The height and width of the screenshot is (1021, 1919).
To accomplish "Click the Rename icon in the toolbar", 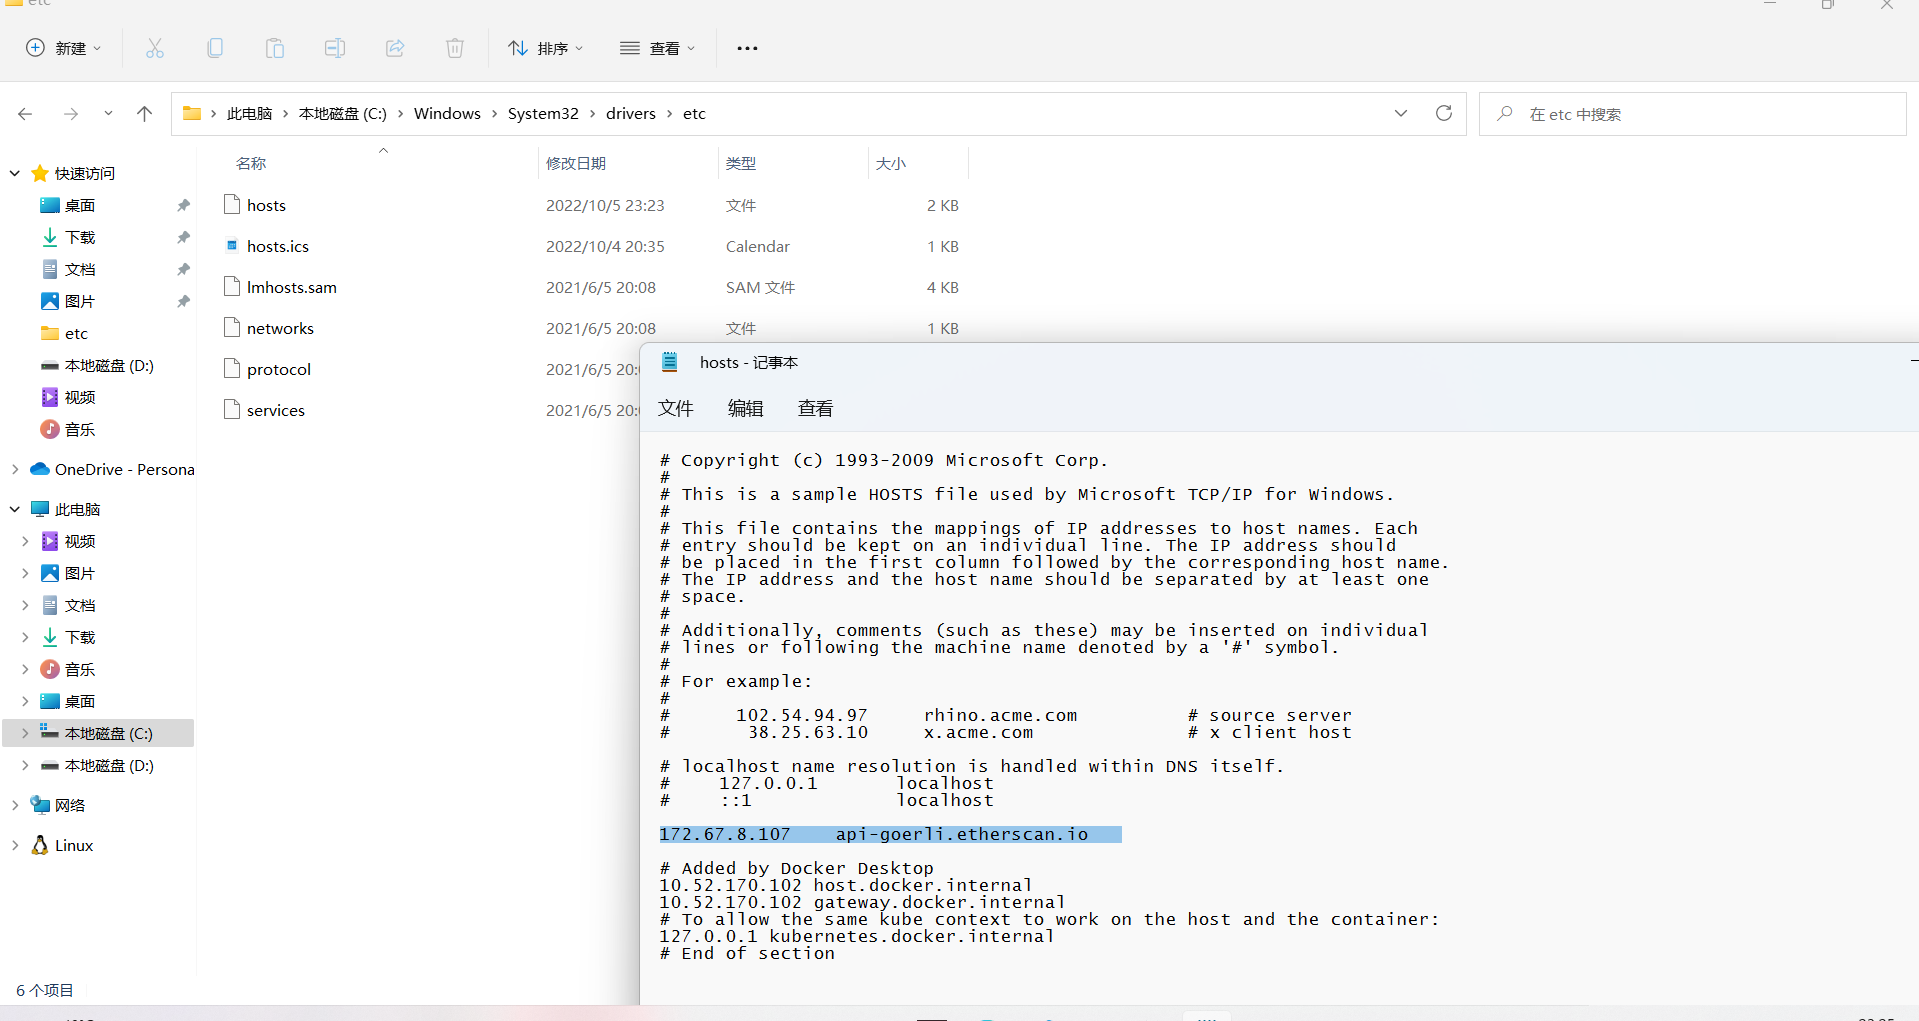I will pos(334,47).
